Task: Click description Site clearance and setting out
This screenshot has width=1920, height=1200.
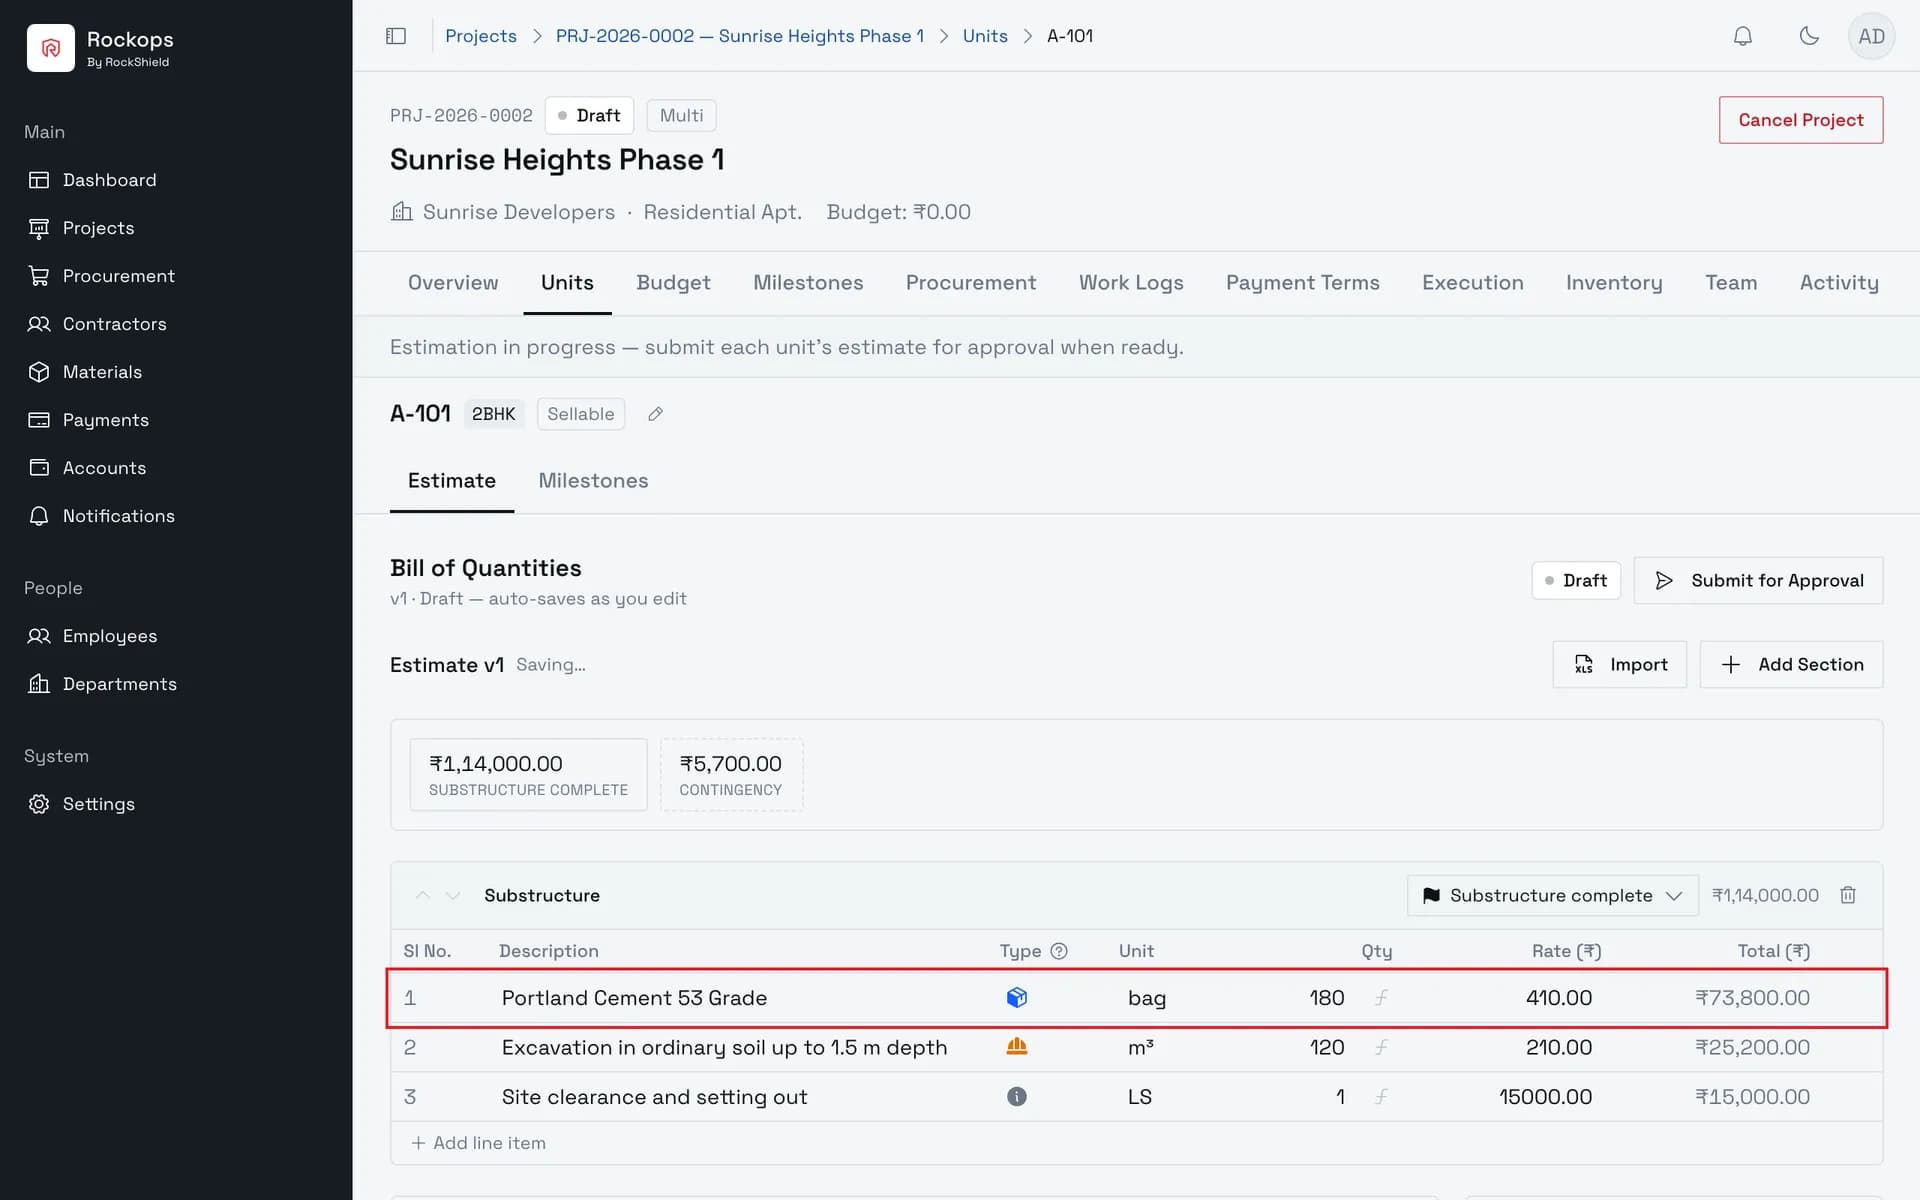Action: (654, 1097)
